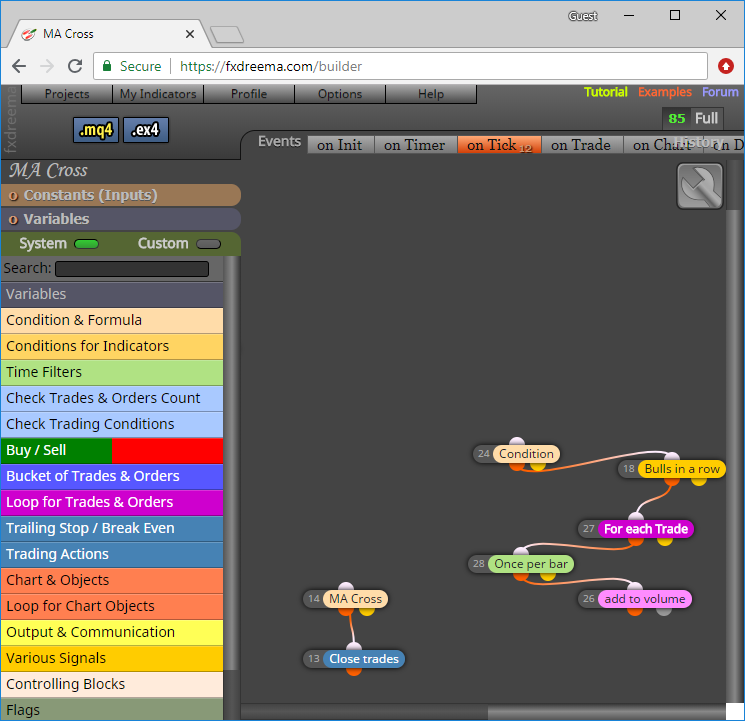
Task: Select the on Tick event tab
Action: [x=499, y=145]
